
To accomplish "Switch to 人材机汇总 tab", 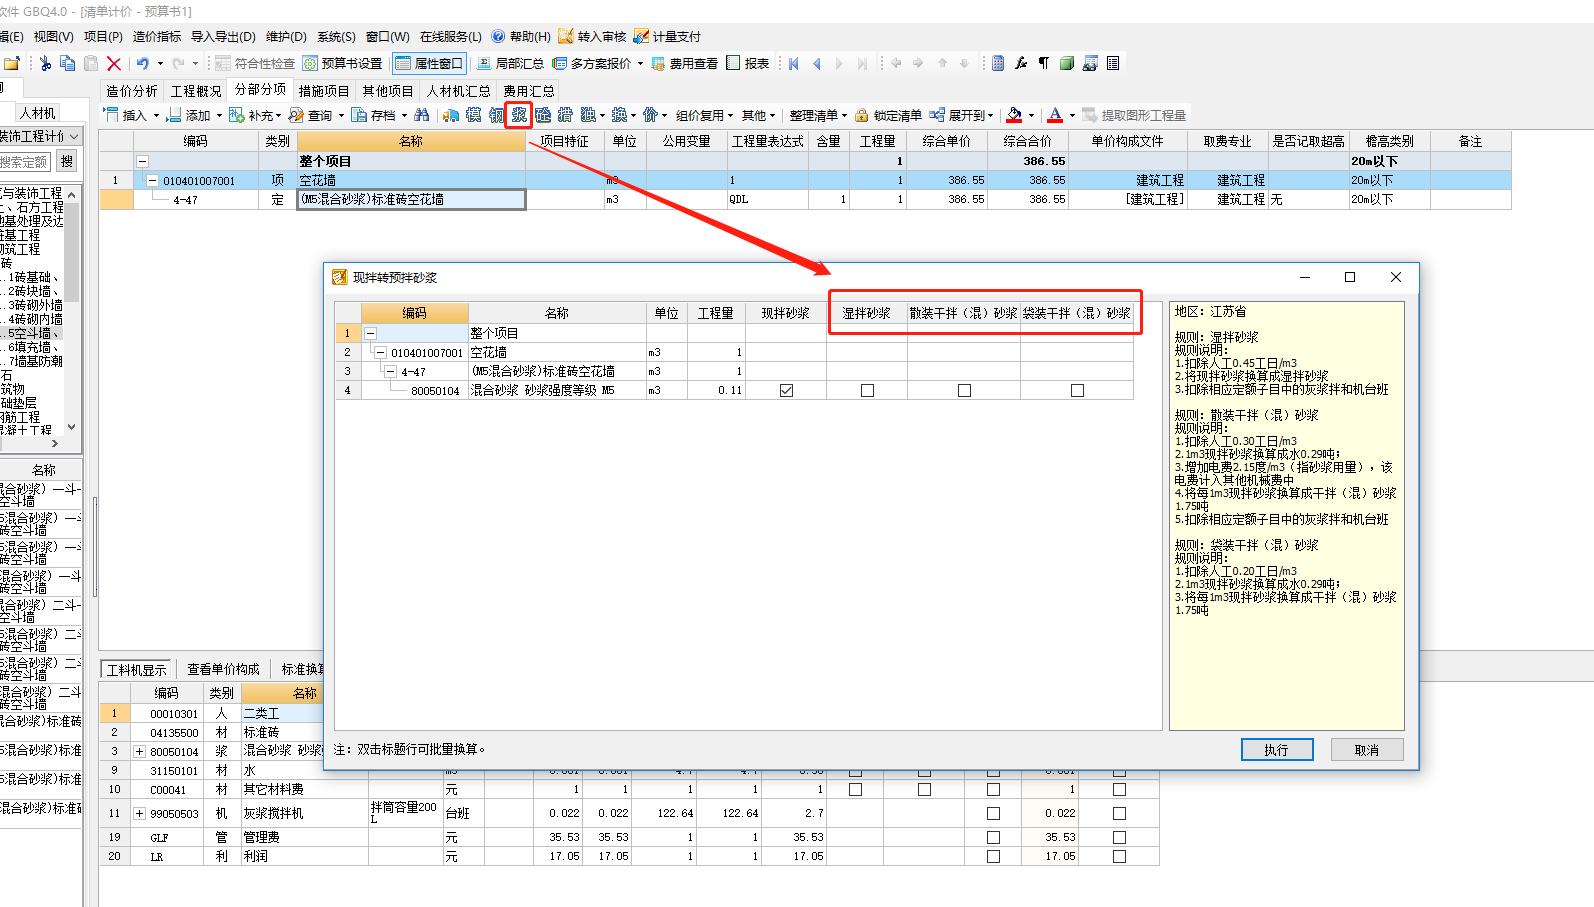I will (458, 91).
